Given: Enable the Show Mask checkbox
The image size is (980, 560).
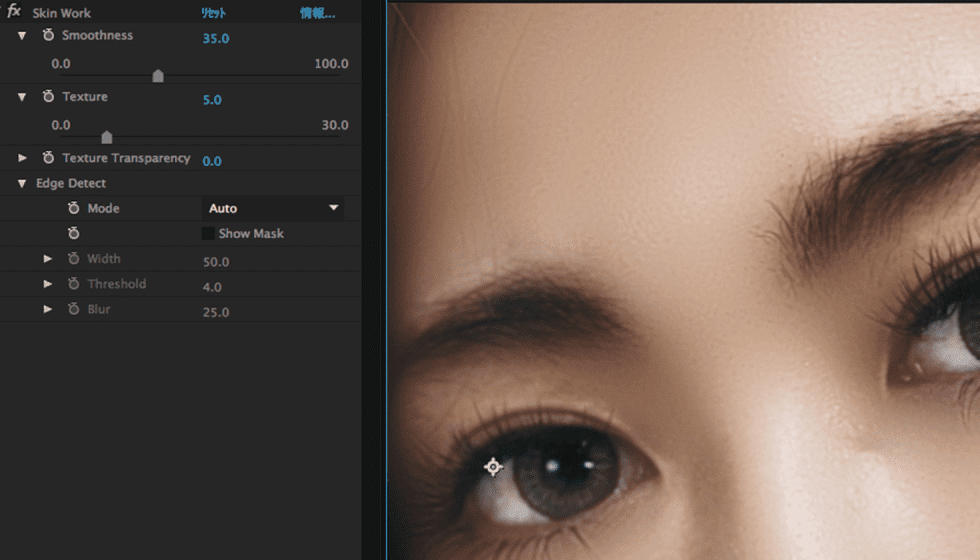Looking at the screenshot, I should 208,233.
